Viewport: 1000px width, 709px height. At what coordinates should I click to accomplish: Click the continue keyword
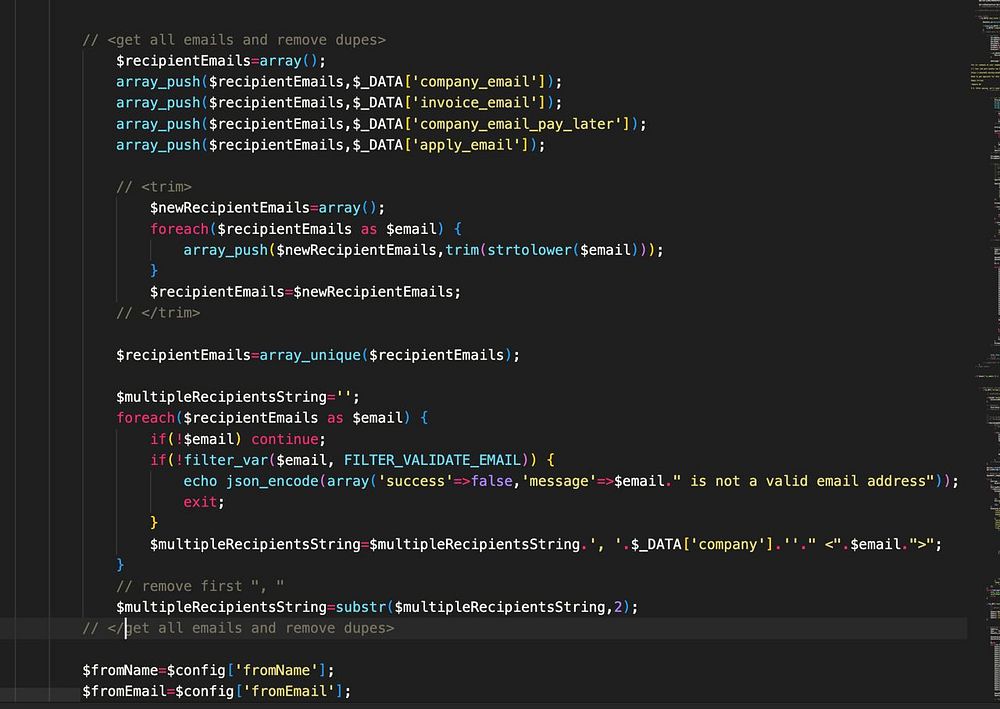(x=284, y=439)
